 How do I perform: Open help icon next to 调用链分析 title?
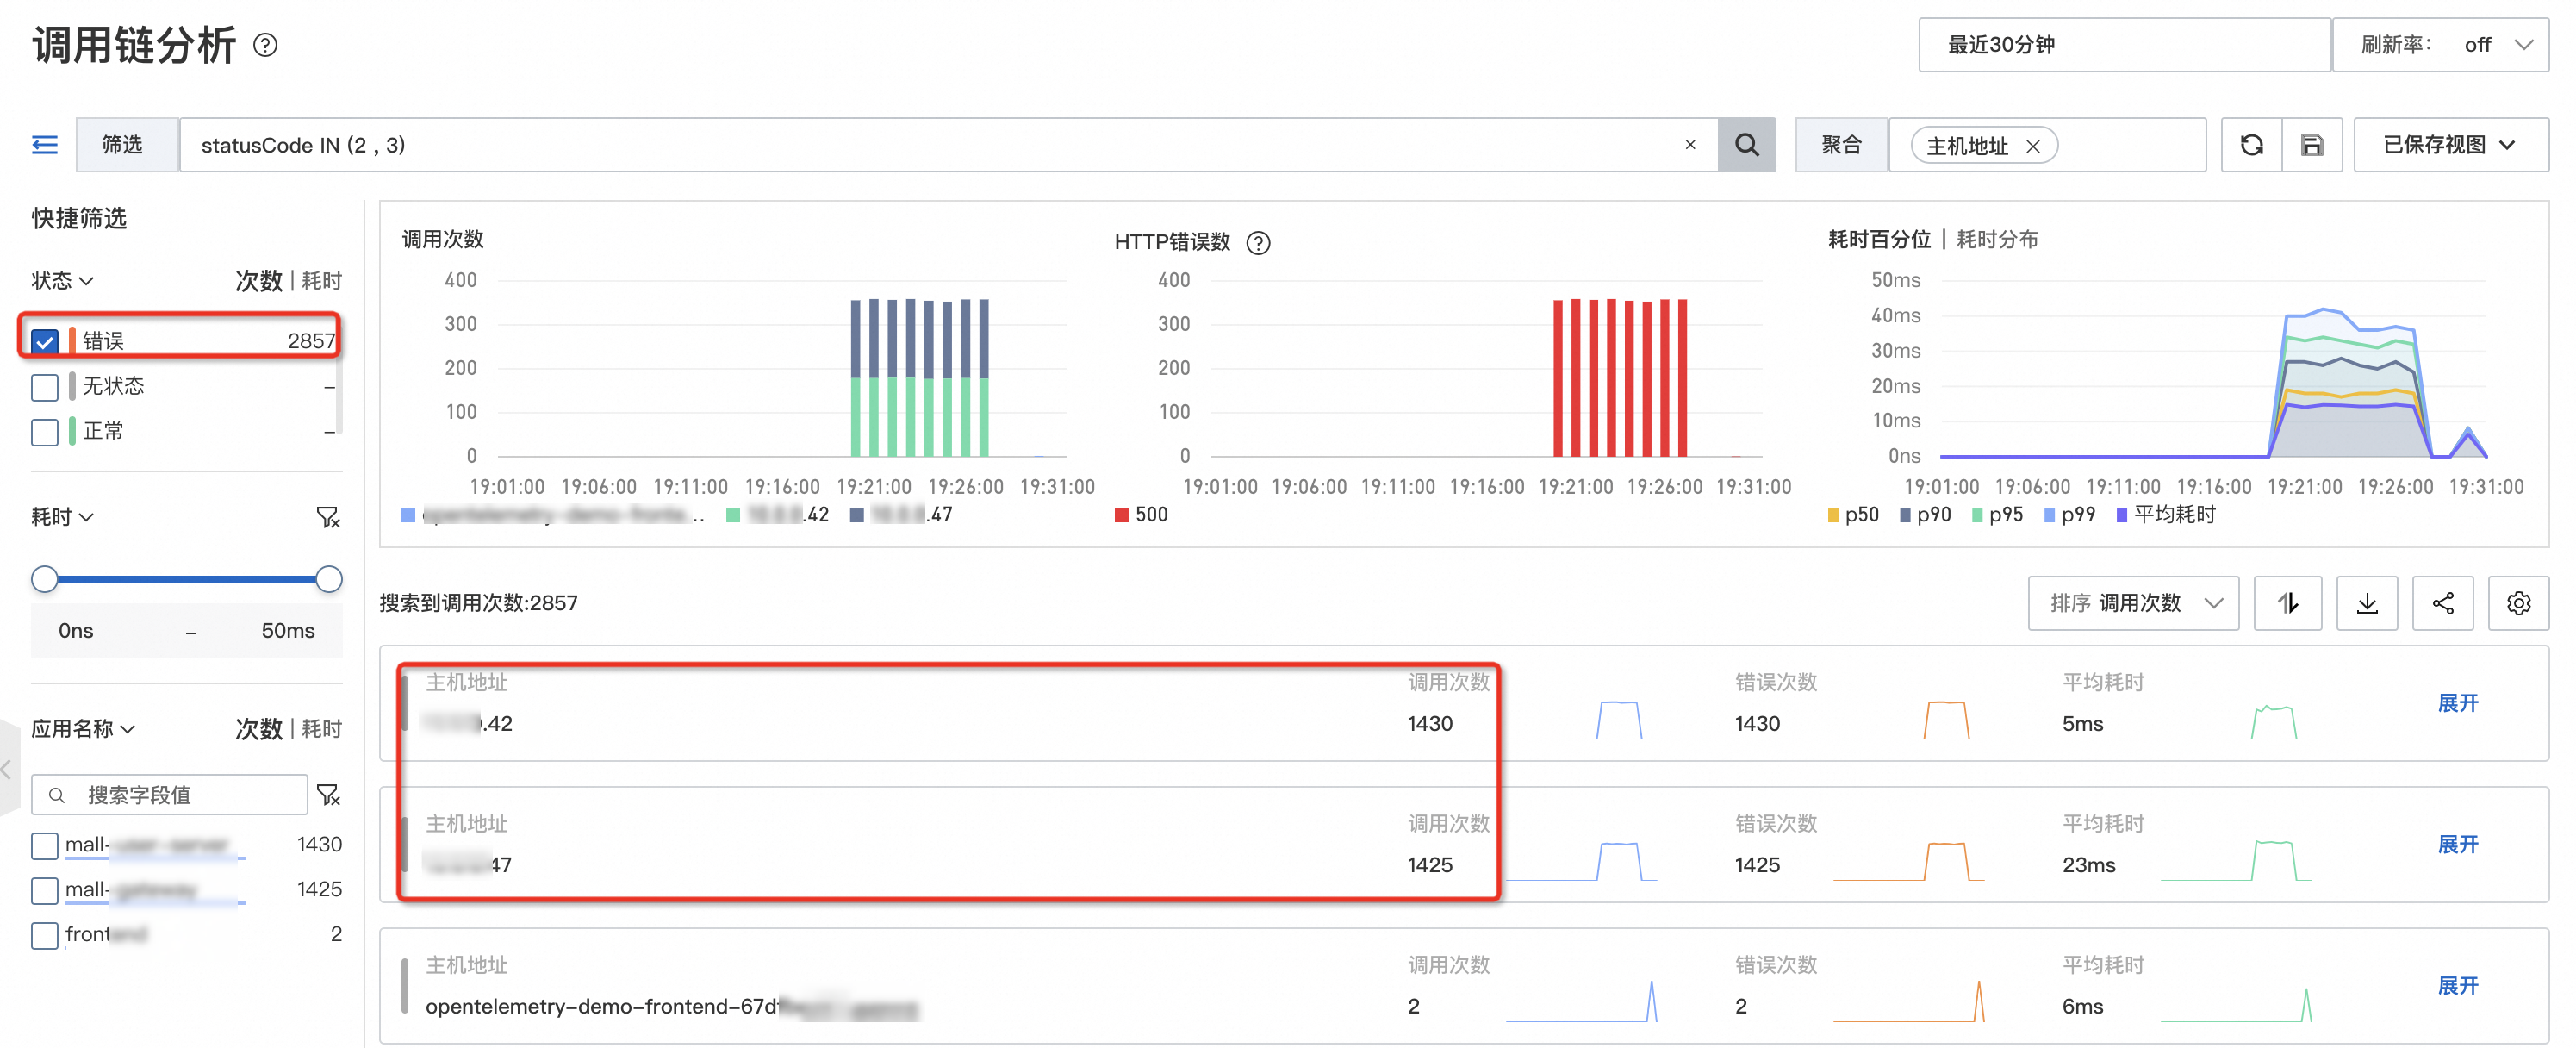click(x=265, y=45)
